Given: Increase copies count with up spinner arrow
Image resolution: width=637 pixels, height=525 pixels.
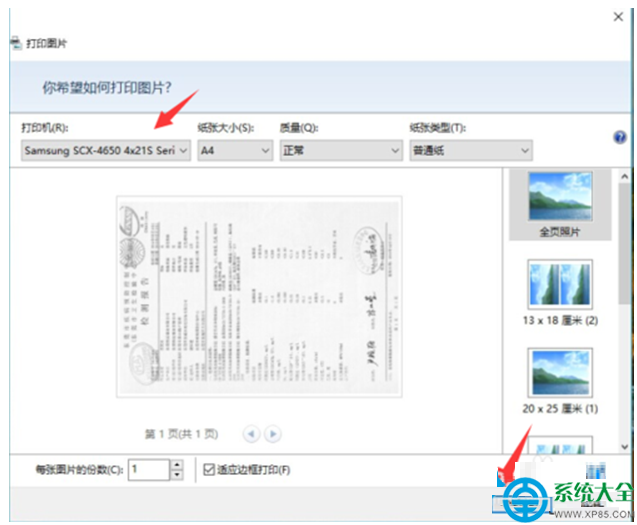Looking at the screenshot, I should [x=177, y=464].
